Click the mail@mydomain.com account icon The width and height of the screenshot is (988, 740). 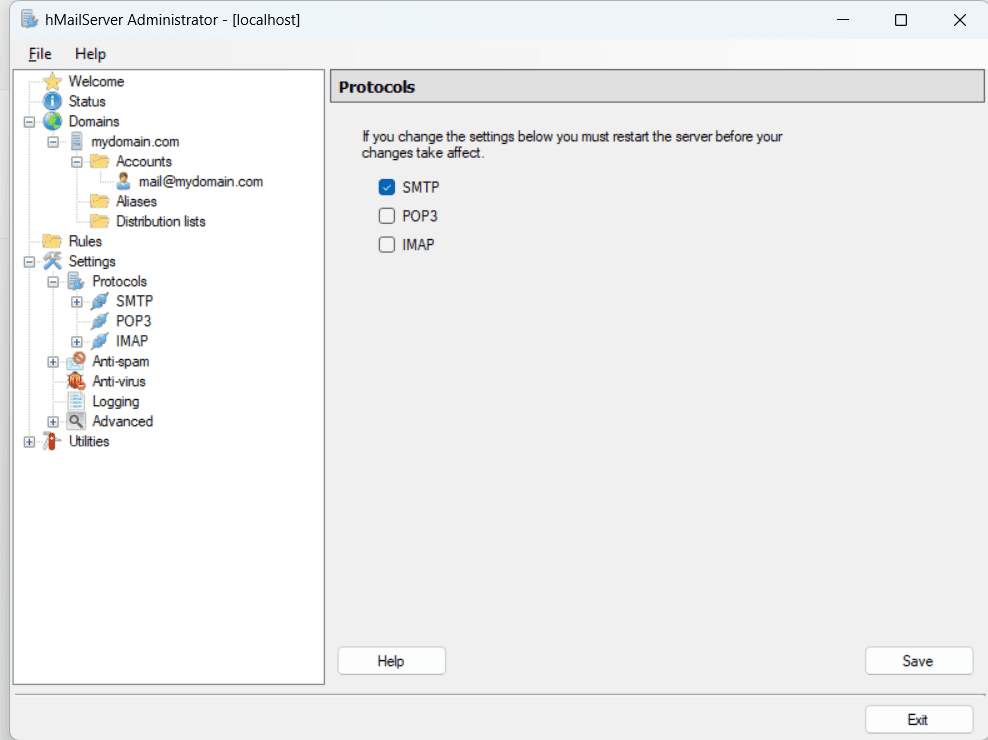point(122,181)
